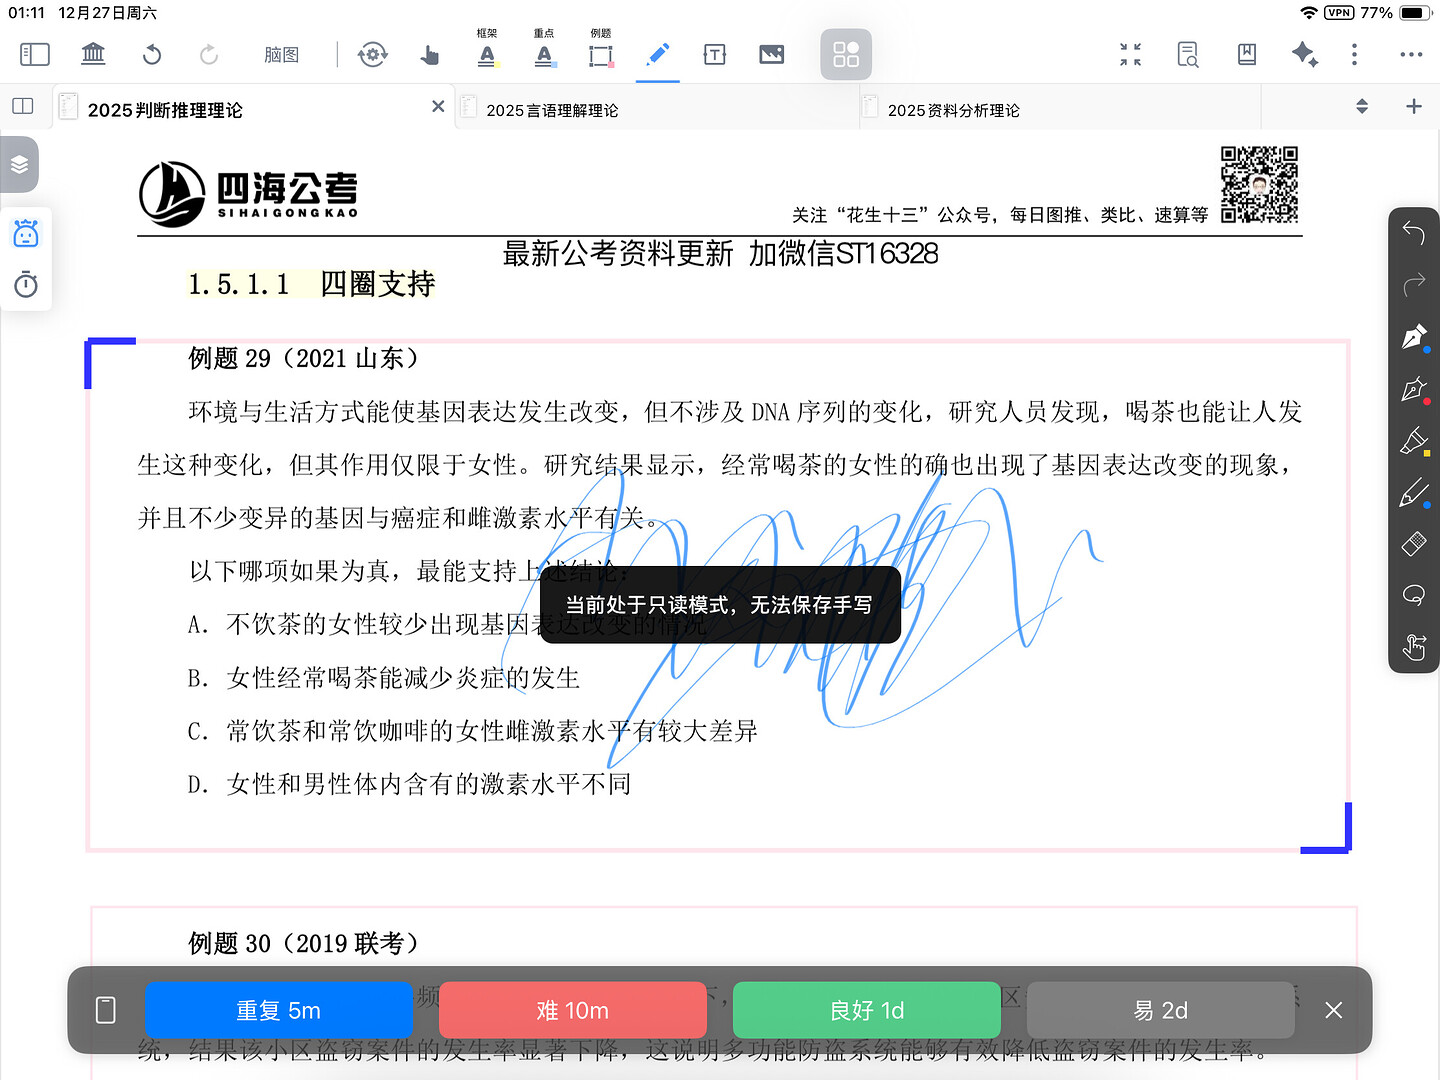Image resolution: width=1440 pixels, height=1080 pixels.
Task: Click the undo arrow in drawing palette
Action: [x=1413, y=233]
